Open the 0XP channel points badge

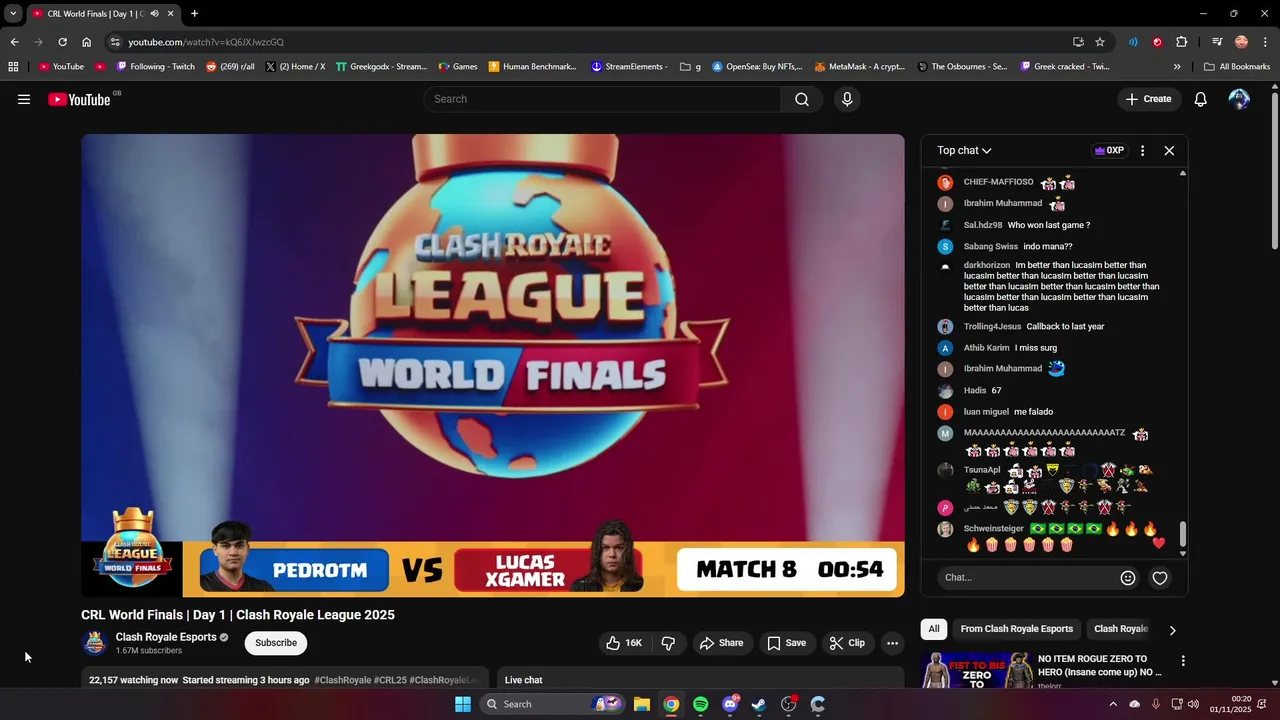point(1109,151)
